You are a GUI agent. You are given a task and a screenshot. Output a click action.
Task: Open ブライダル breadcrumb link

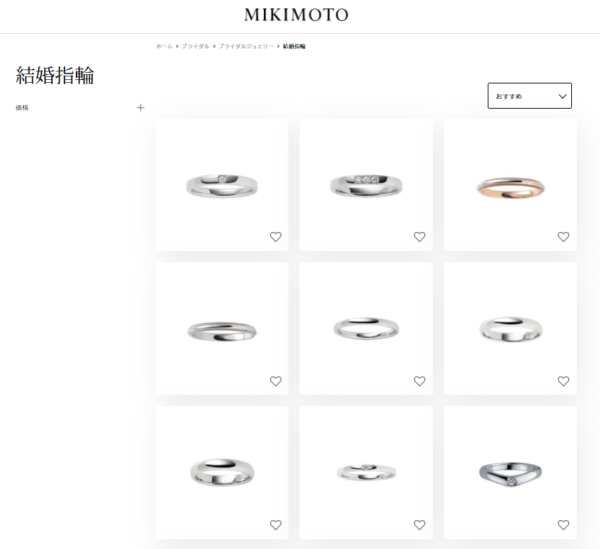(x=195, y=46)
